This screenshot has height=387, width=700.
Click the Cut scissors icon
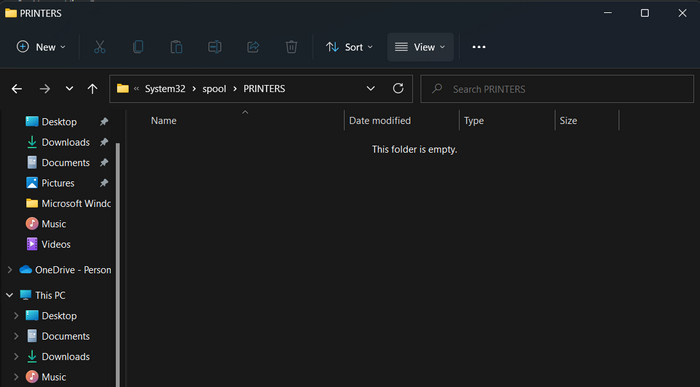[x=100, y=47]
